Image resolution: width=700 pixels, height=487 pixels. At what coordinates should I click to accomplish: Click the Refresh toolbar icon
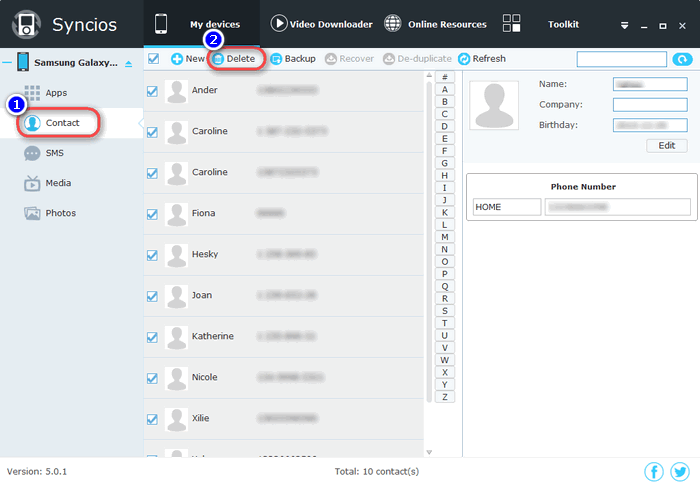(x=465, y=59)
